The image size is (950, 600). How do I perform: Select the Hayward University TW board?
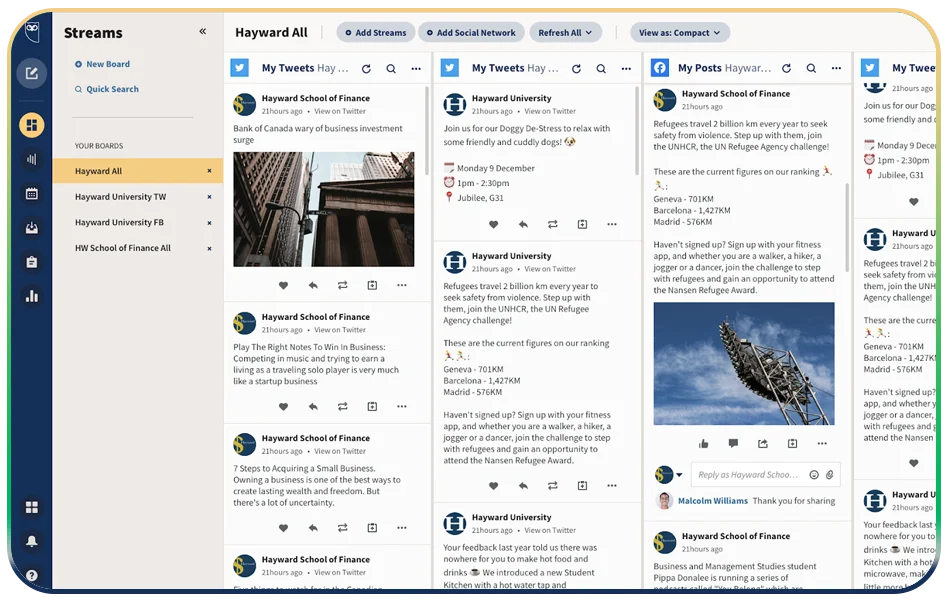pos(138,196)
